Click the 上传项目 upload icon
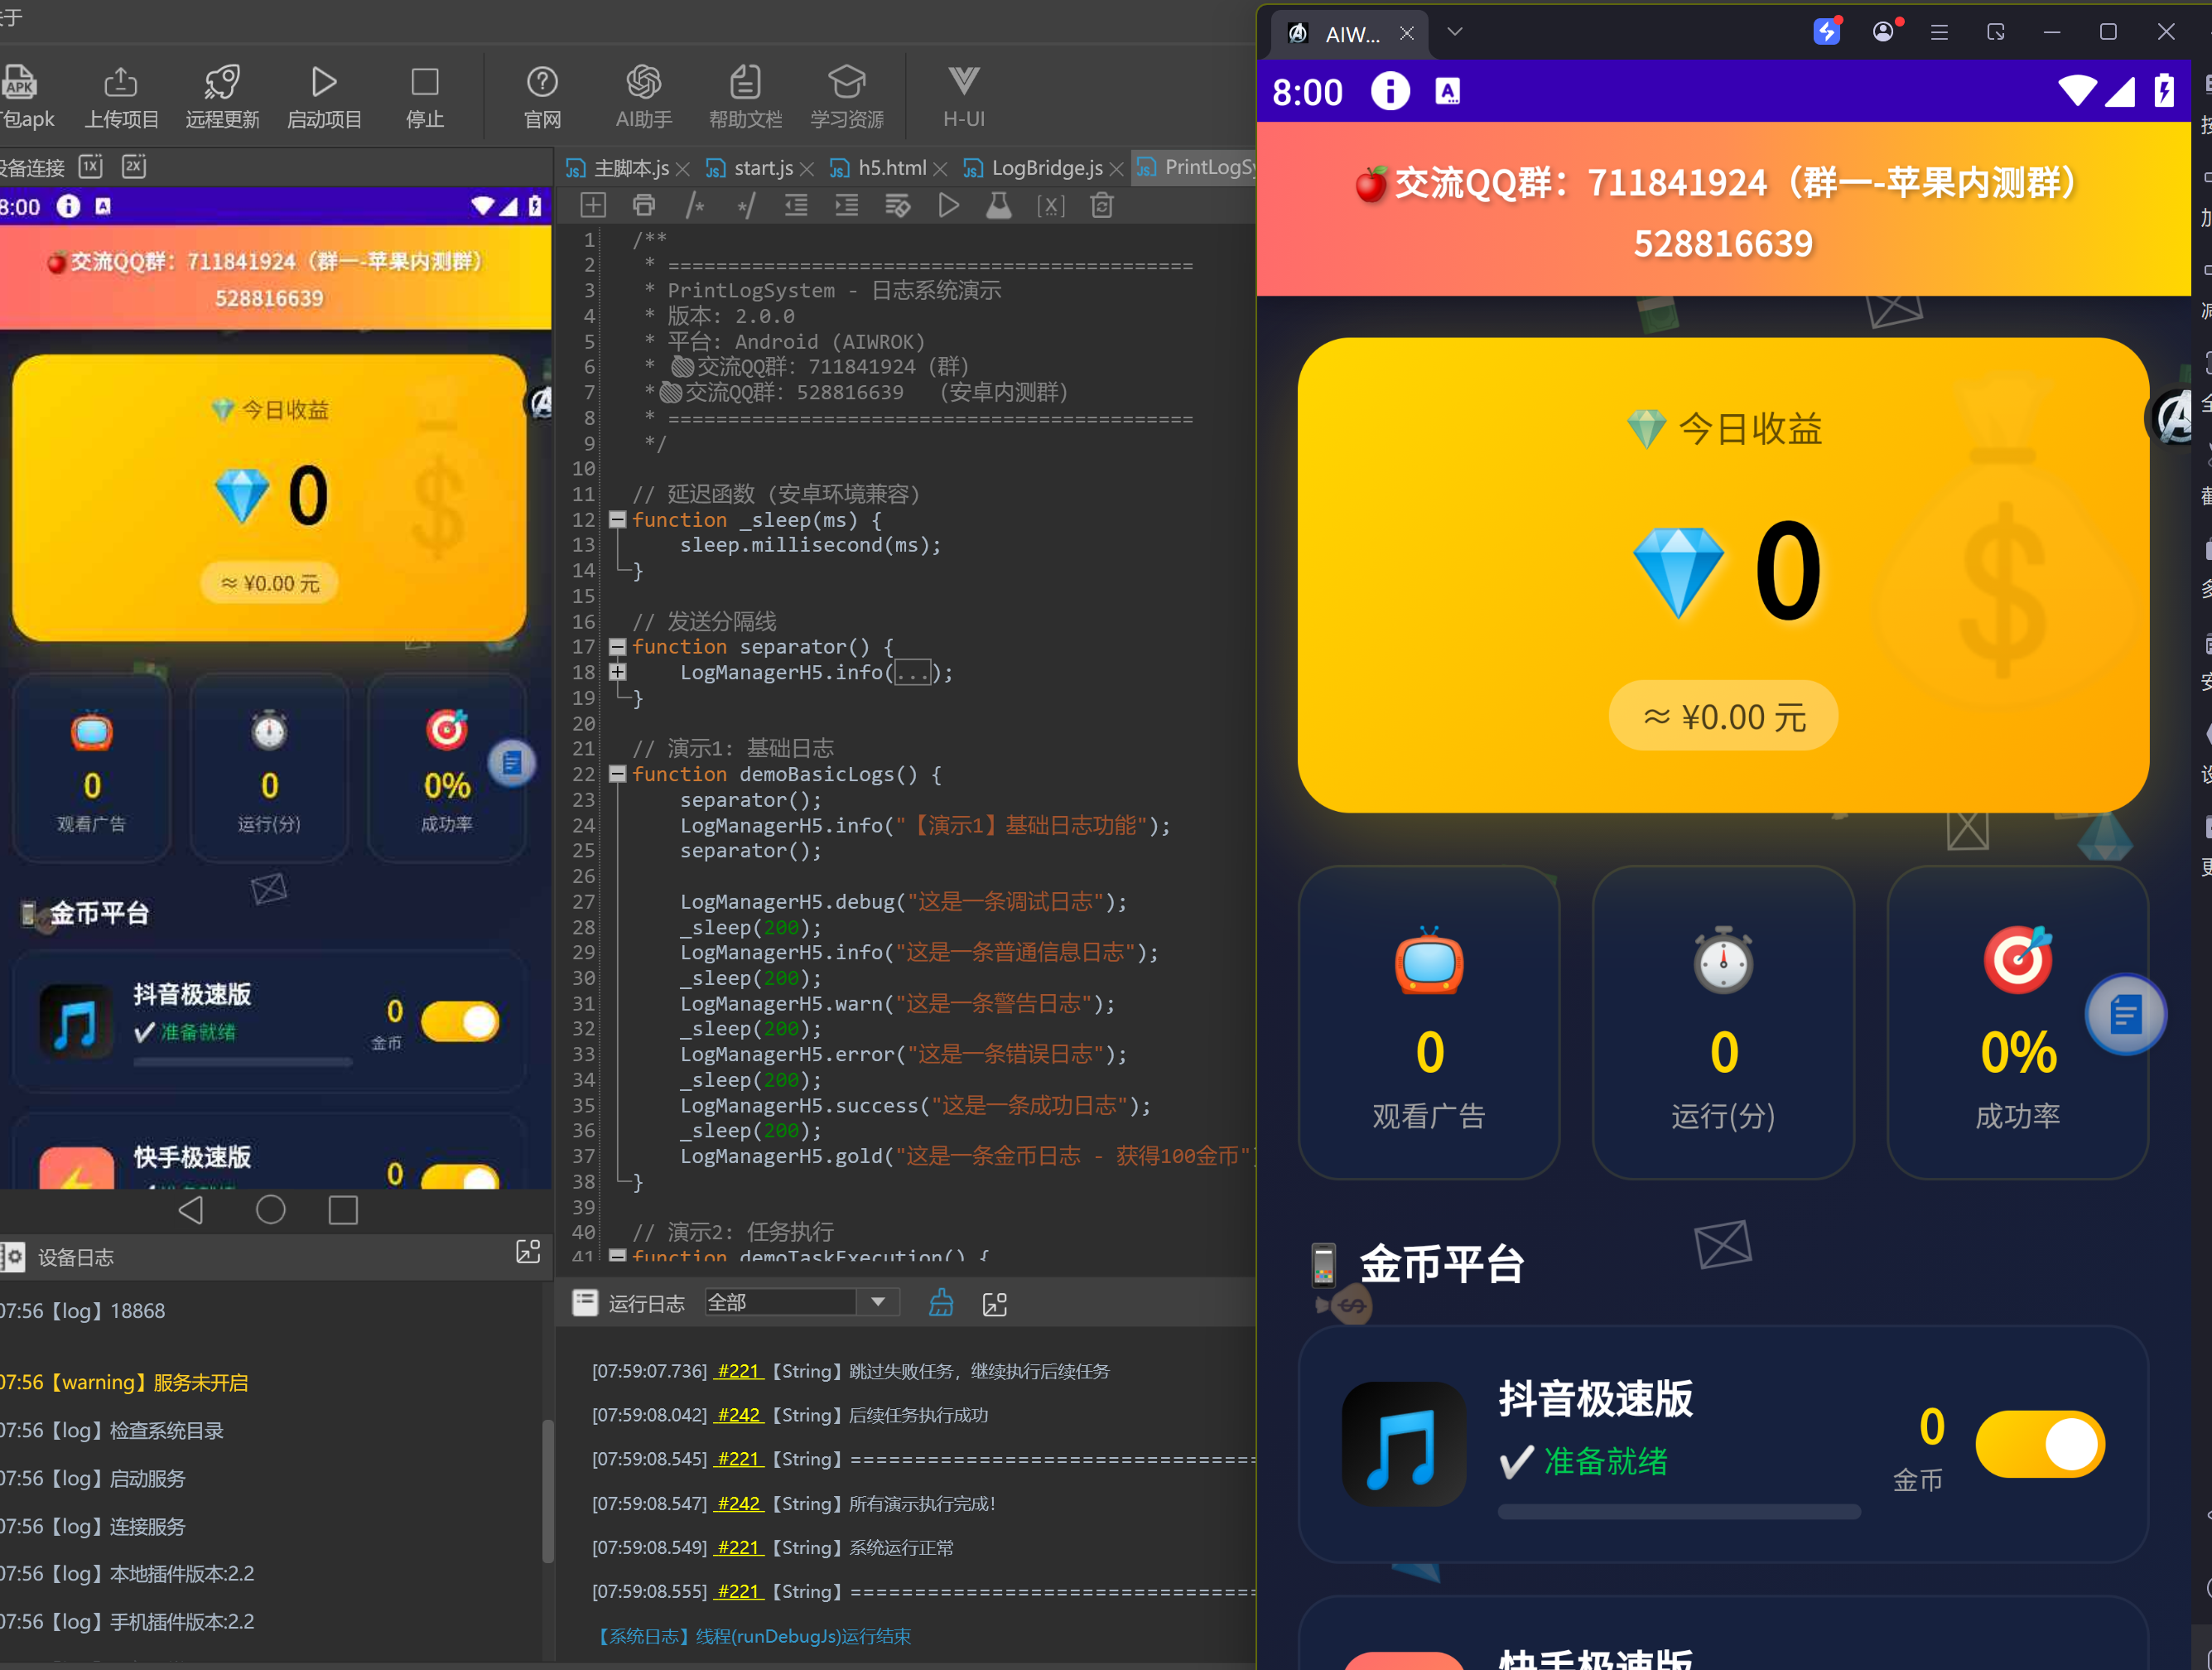The image size is (2212, 1670). point(121,83)
